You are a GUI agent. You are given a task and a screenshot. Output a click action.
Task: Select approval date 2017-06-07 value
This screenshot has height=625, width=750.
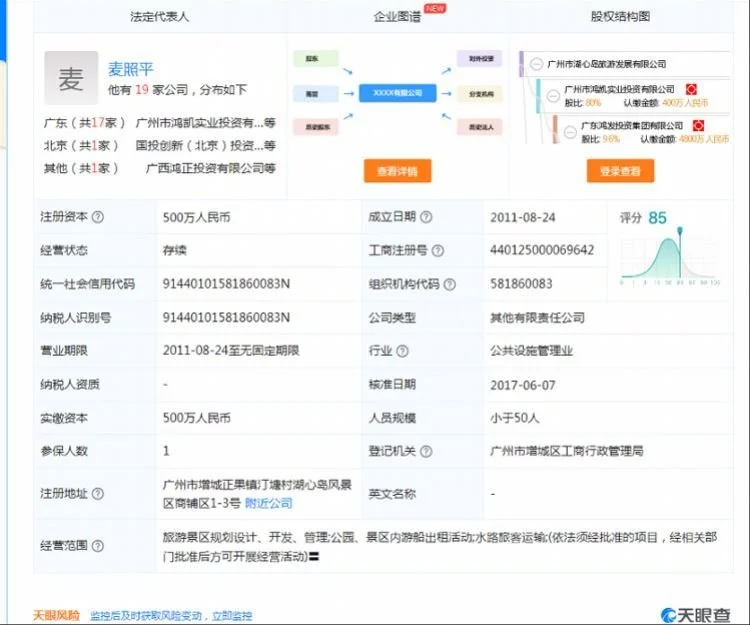click(x=523, y=385)
